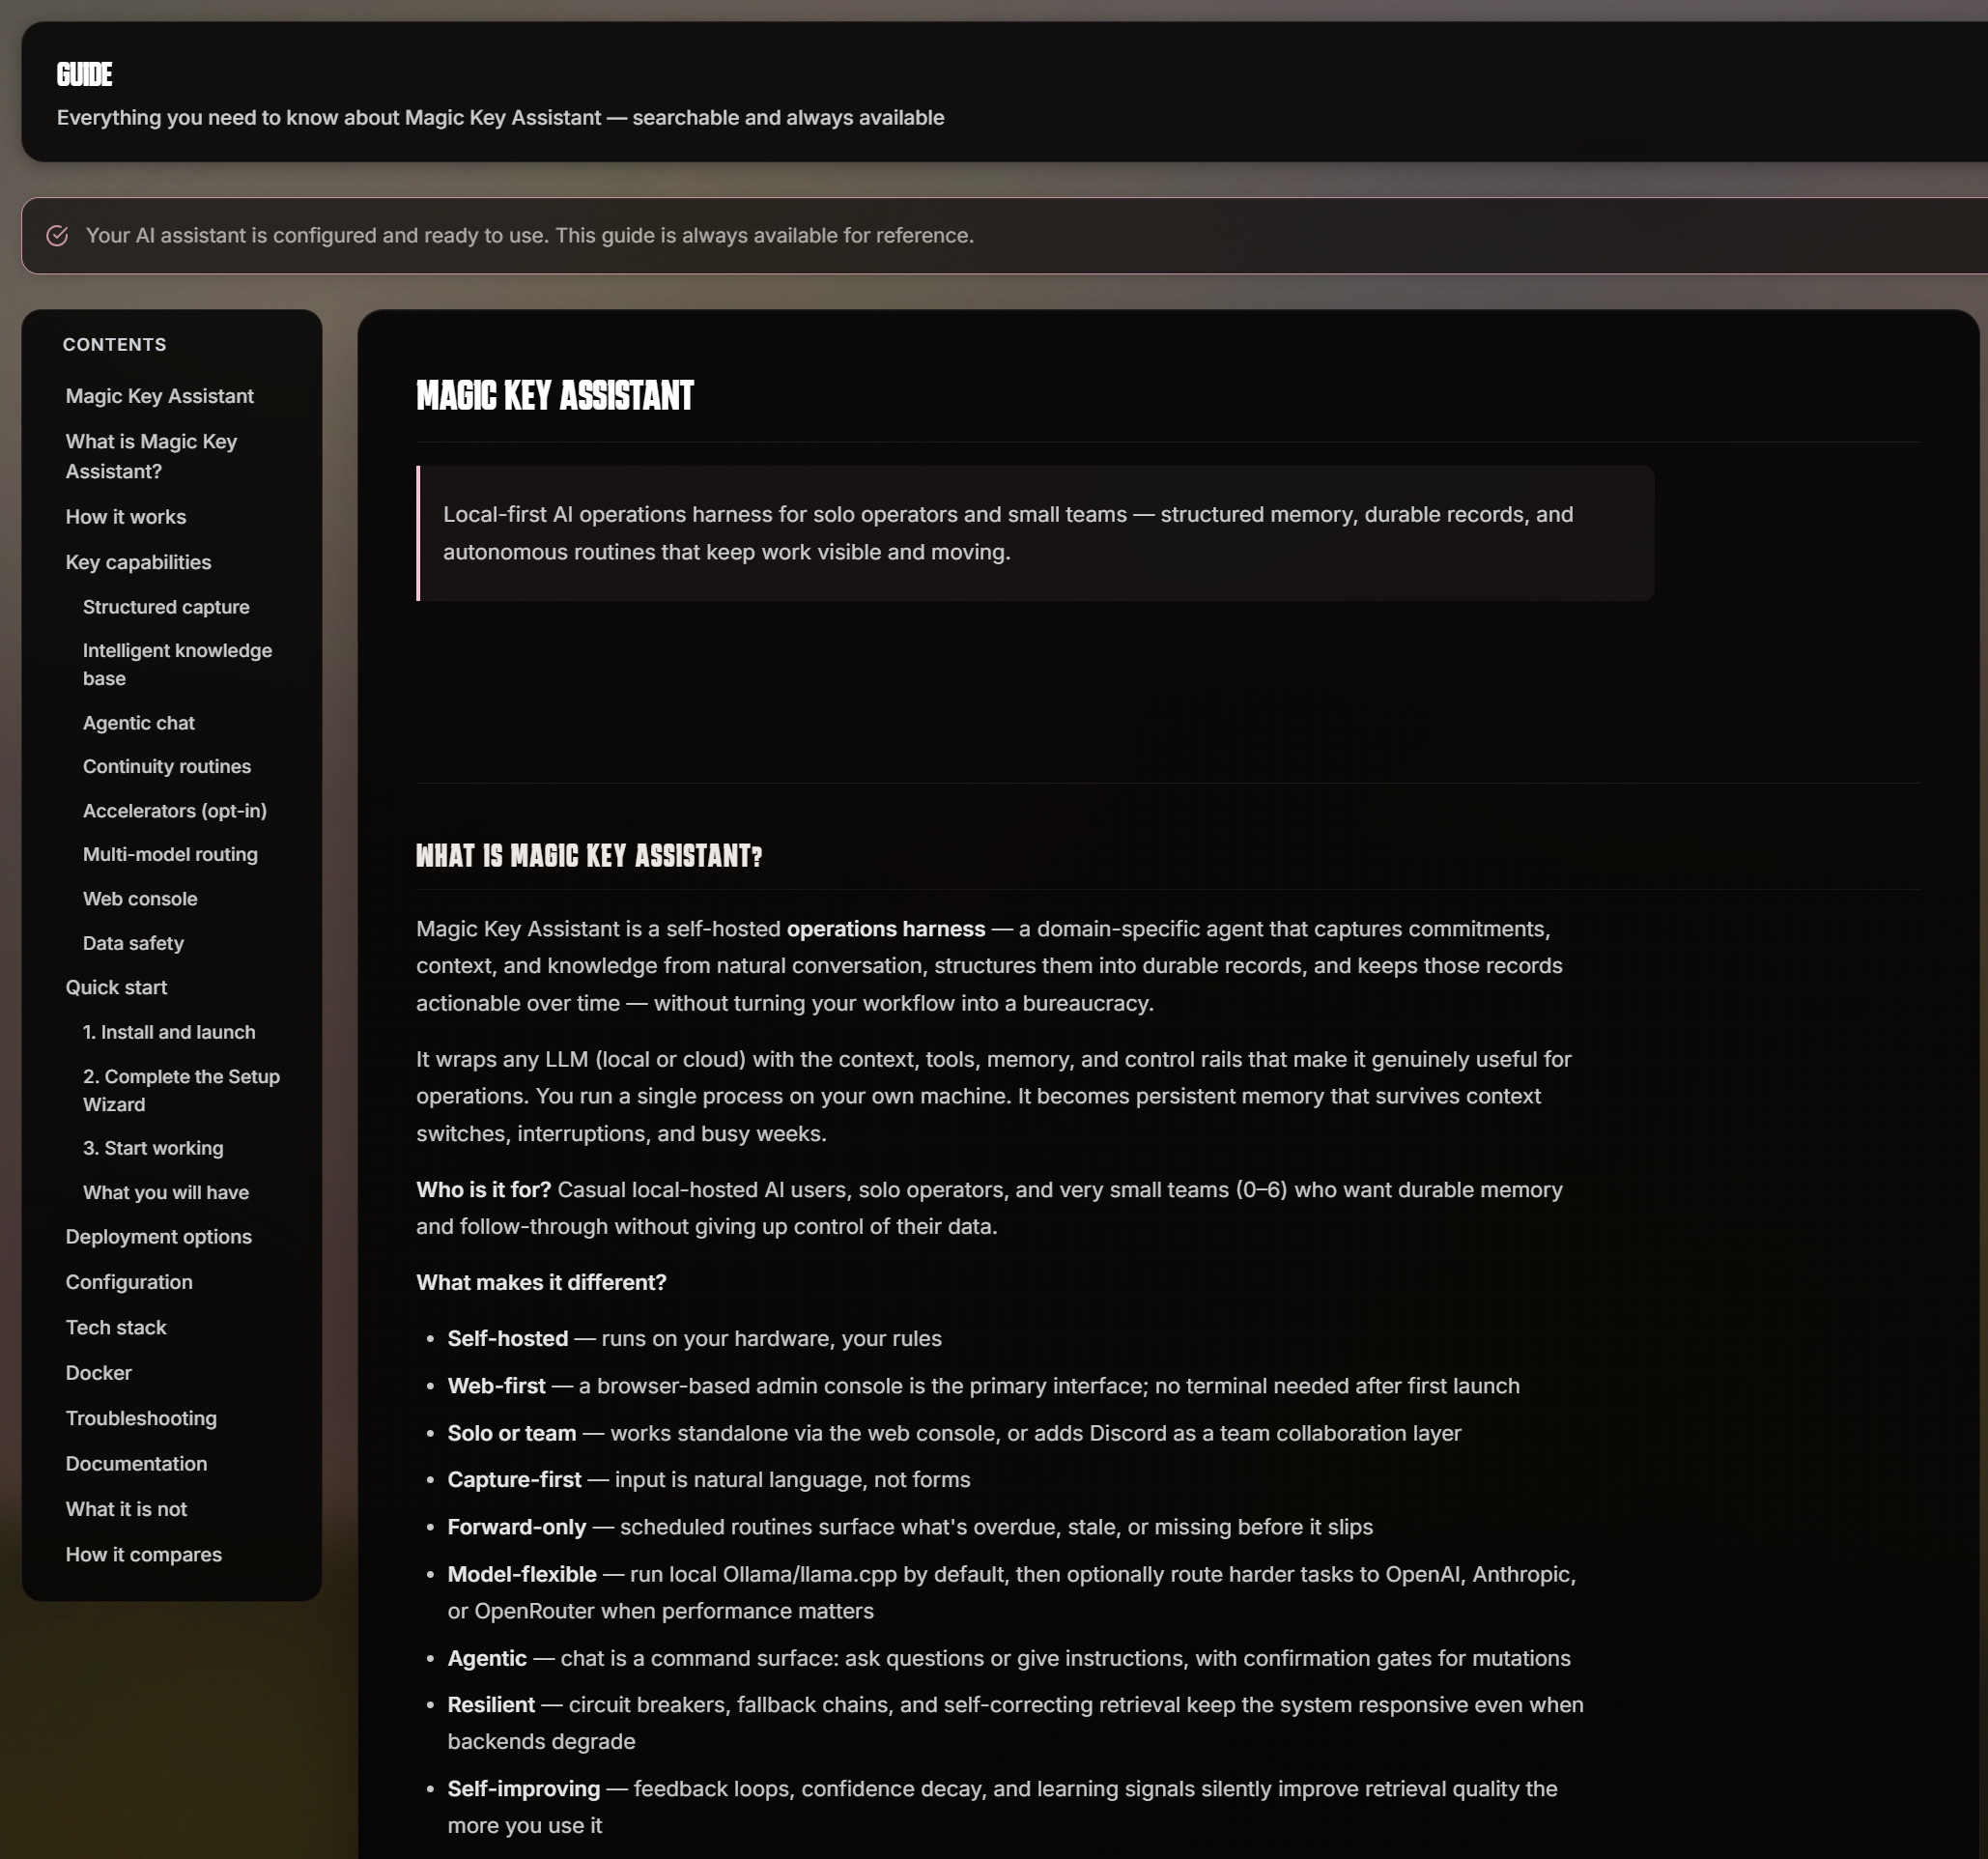Jump to What it is not
The image size is (1988, 1859).
pyautogui.click(x=126, y=1509)
